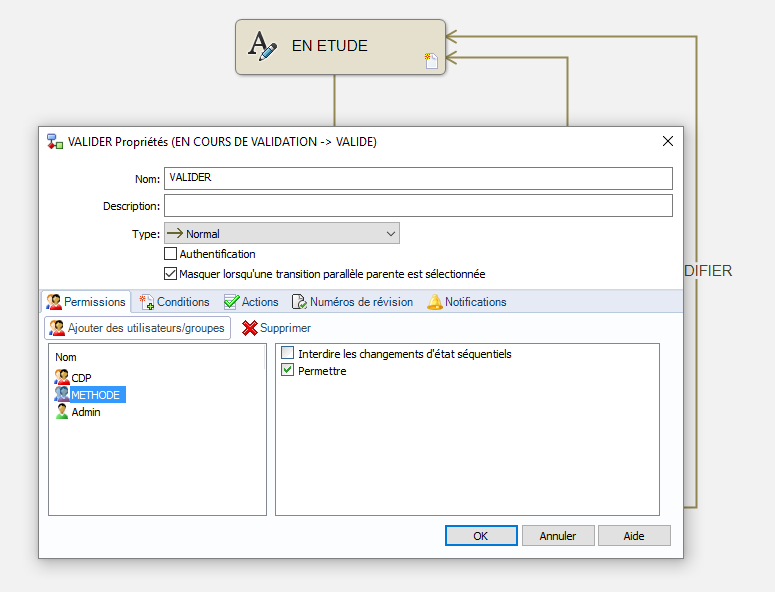
Task: Select METHODE in the names list
Action: [96, 395]
